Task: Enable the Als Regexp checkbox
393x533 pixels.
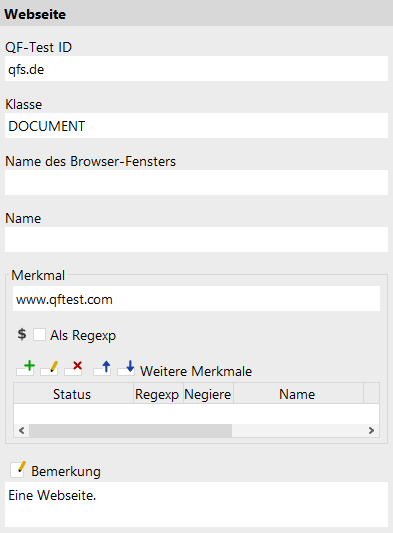Action: [x=39, y=334]
